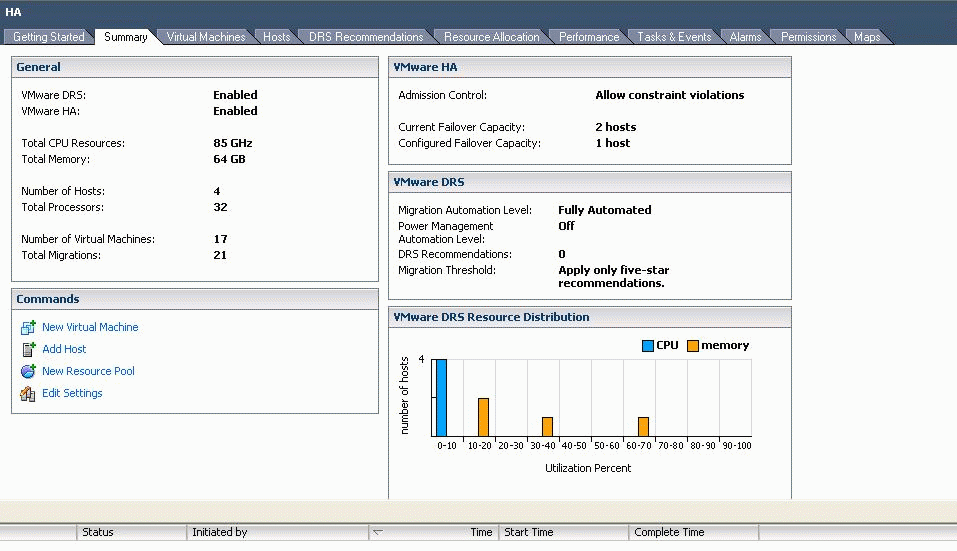
Task: Sort by Initiated by column header
Action: 278,532
